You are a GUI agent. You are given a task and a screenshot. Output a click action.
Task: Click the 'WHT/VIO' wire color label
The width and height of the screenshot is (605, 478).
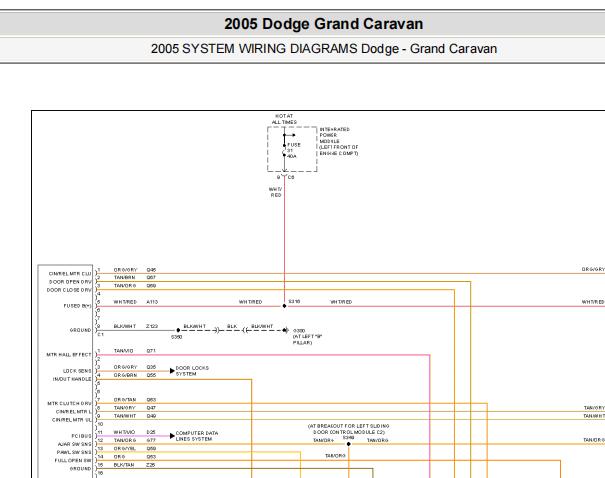point(124,432)
